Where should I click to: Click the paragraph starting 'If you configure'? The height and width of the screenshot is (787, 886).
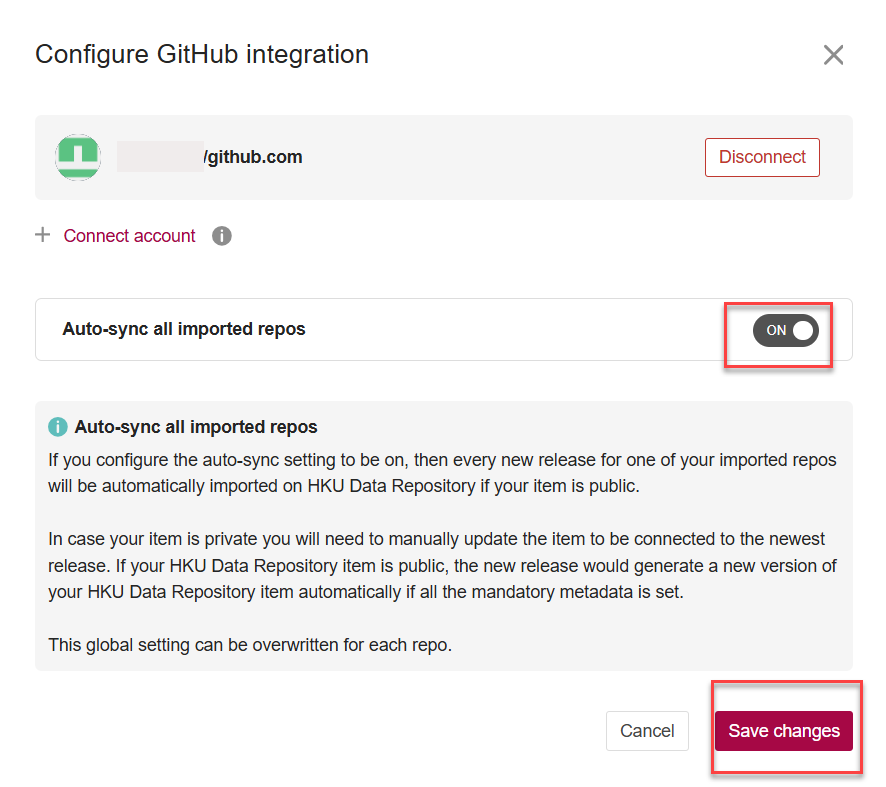[x=442, y=473]
